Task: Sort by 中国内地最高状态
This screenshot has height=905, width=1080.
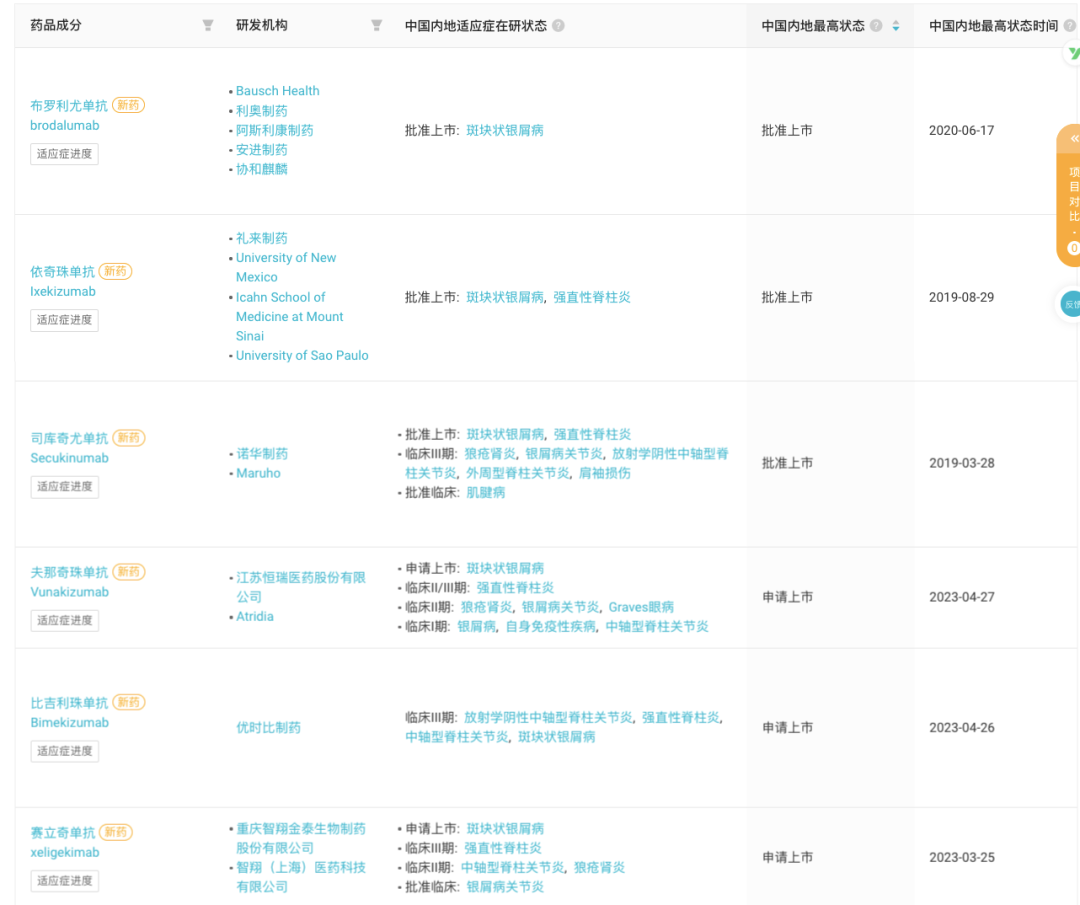Action: tap(895, 25)
